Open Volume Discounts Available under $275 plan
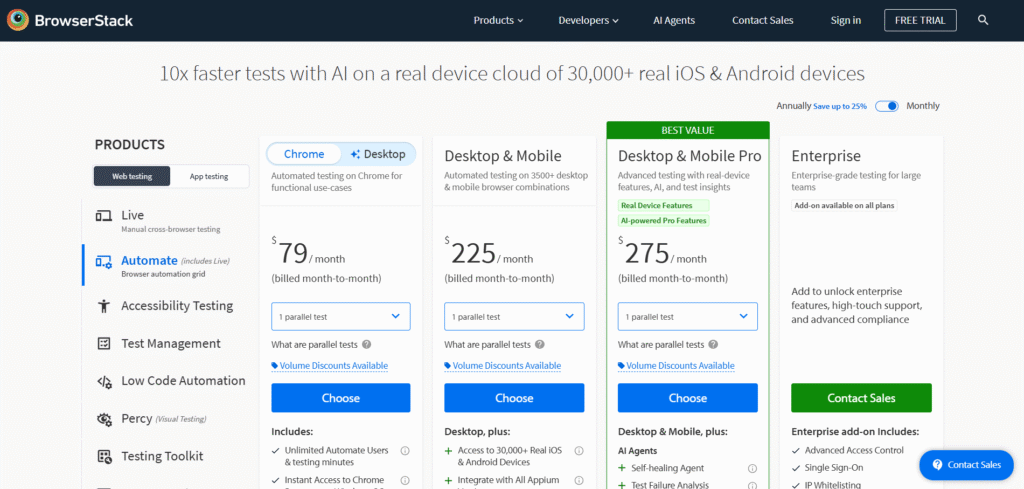The height and width of the screenshot is (489, 1024). coord(677,366)
